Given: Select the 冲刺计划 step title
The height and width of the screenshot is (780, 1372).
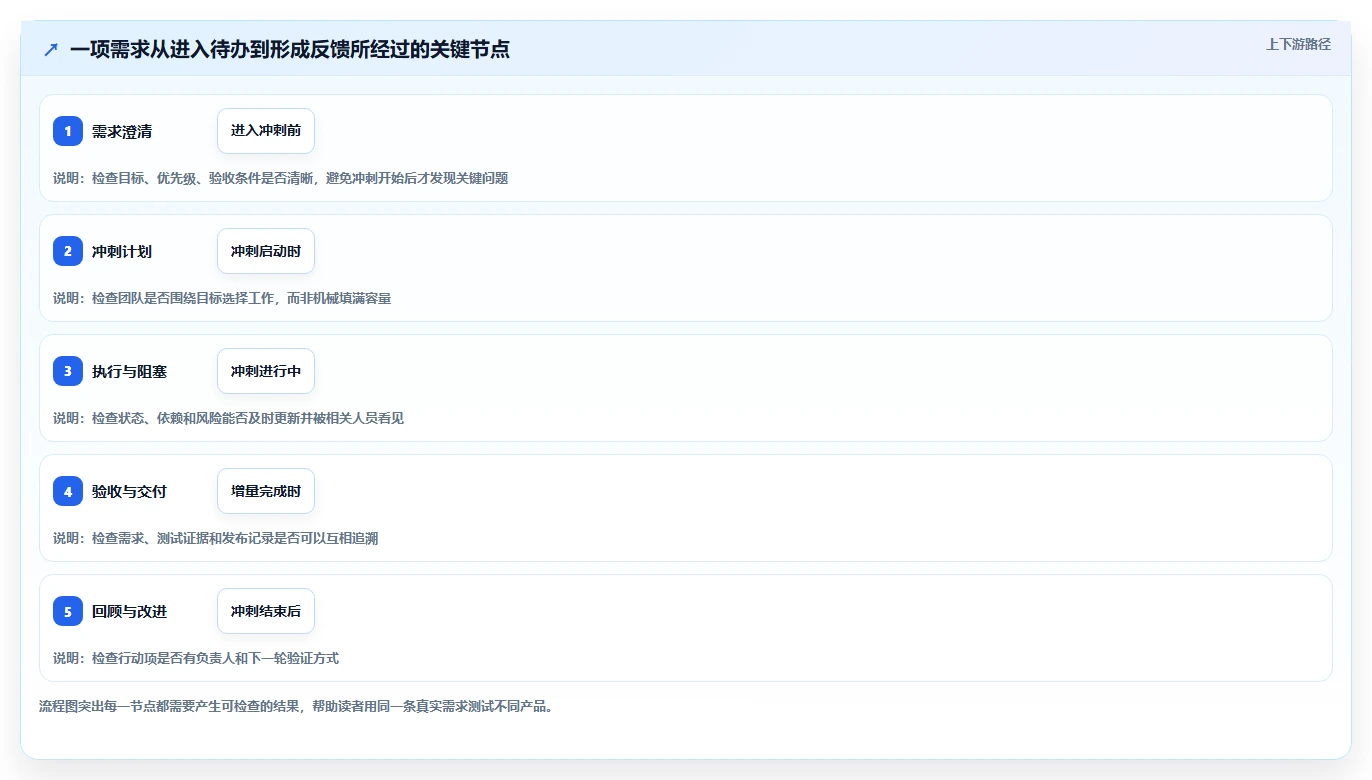Looking at the screenshot, I should coord(122,251).
